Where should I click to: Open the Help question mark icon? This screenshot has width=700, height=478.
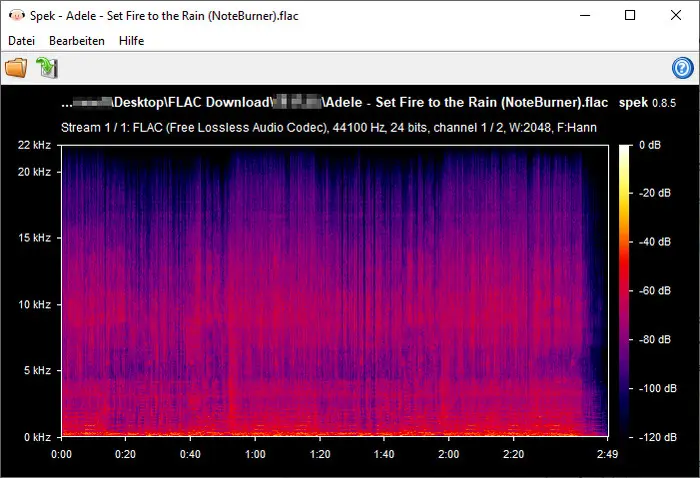point(683,68)
